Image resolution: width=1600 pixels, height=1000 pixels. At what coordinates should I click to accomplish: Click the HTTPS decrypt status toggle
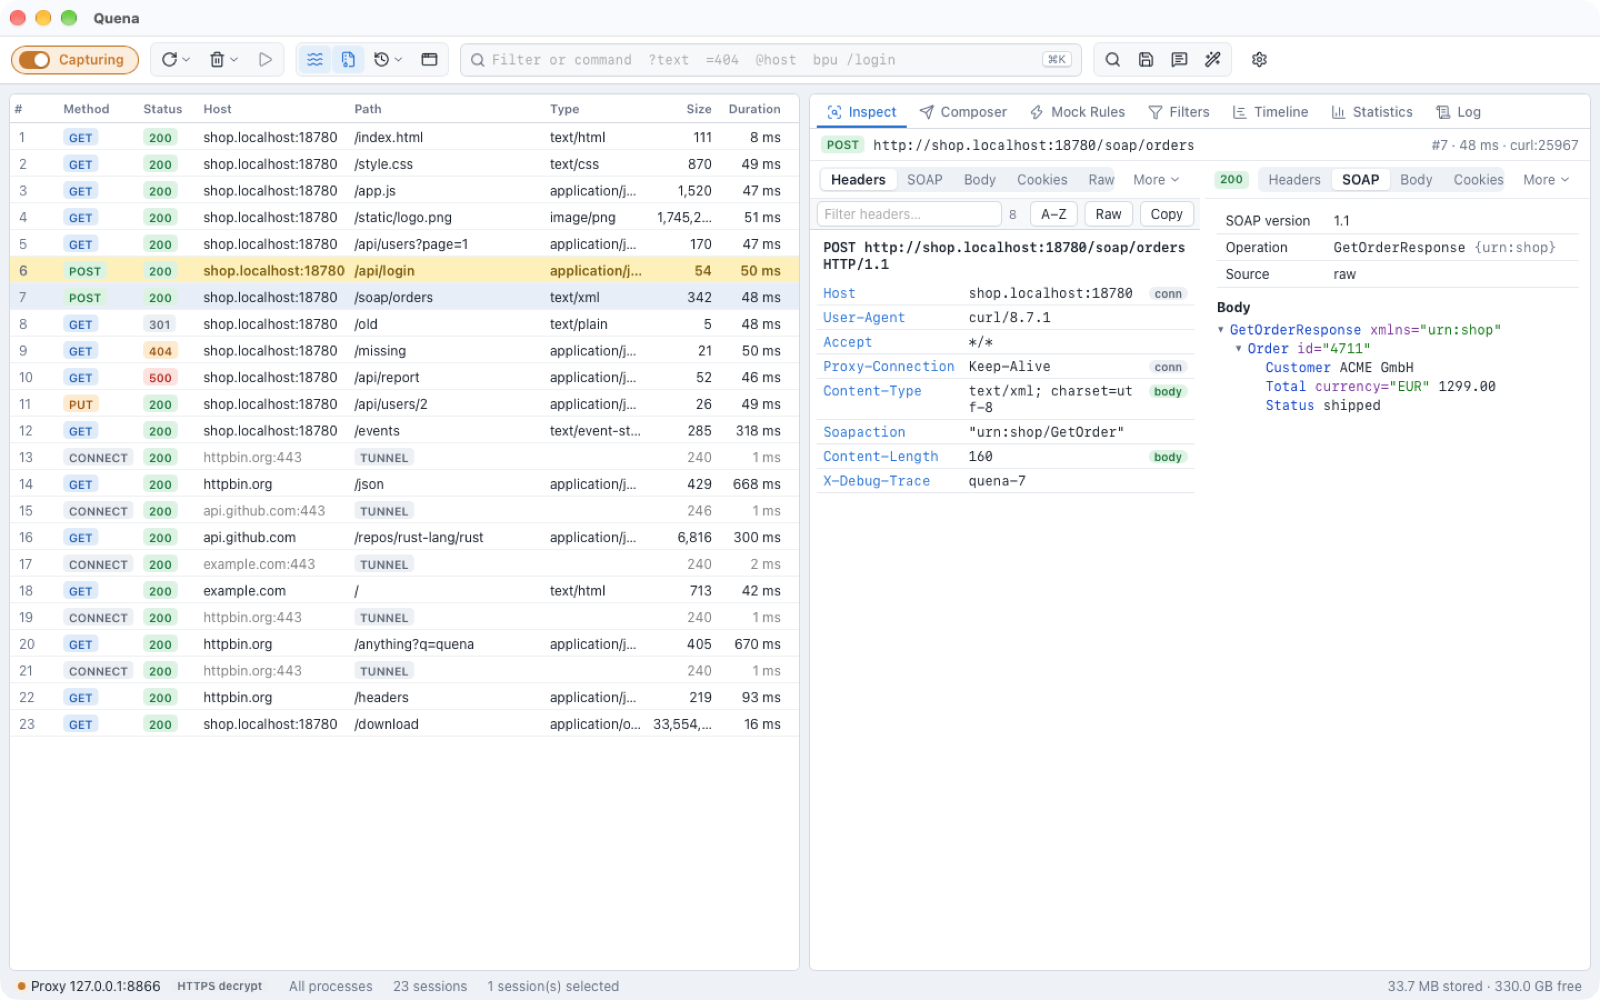(220, 986)
